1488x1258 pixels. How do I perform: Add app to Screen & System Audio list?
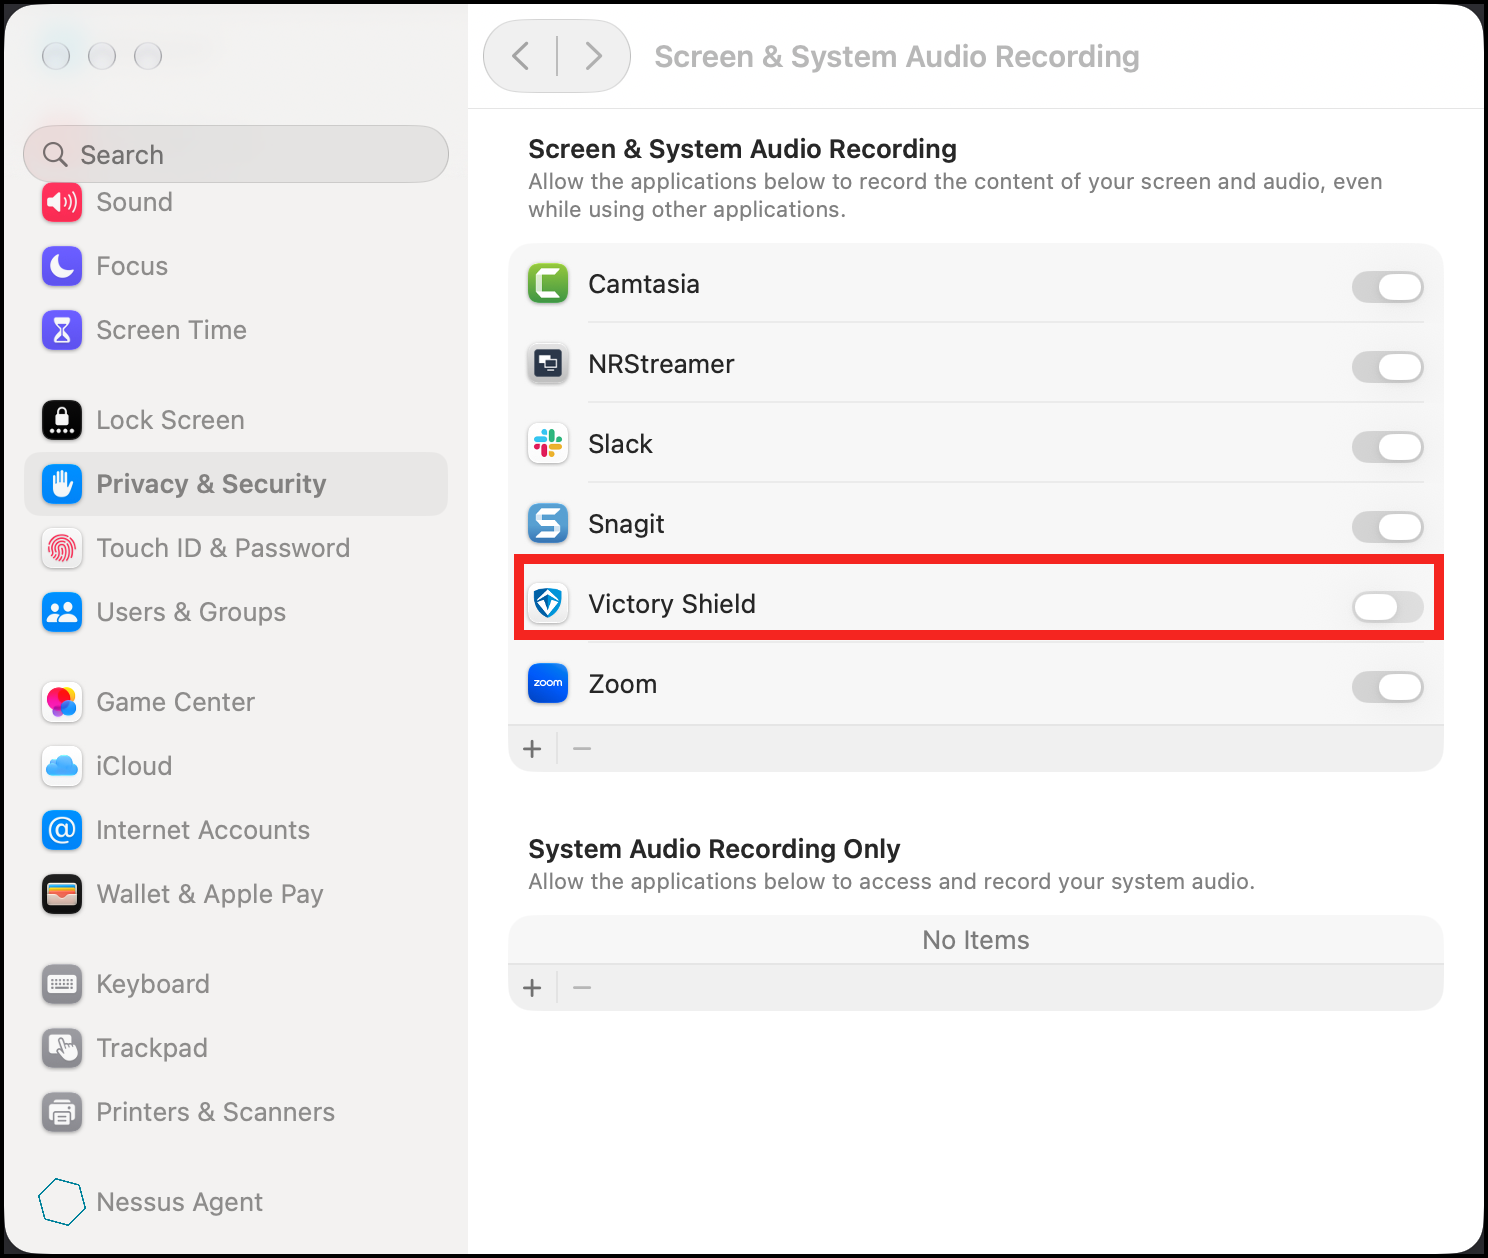coord(533,749)
